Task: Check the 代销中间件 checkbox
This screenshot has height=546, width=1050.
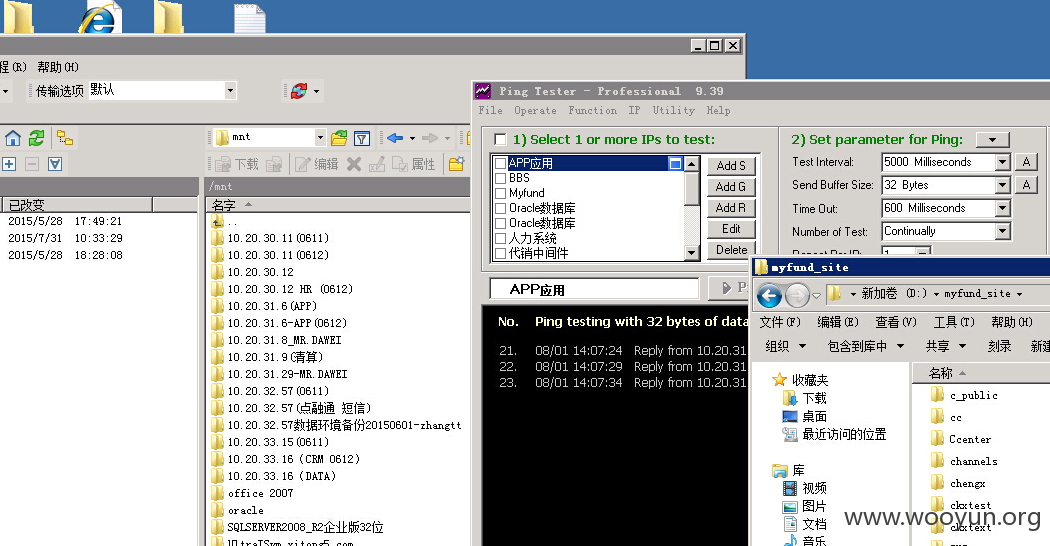Action: point(500,253)
